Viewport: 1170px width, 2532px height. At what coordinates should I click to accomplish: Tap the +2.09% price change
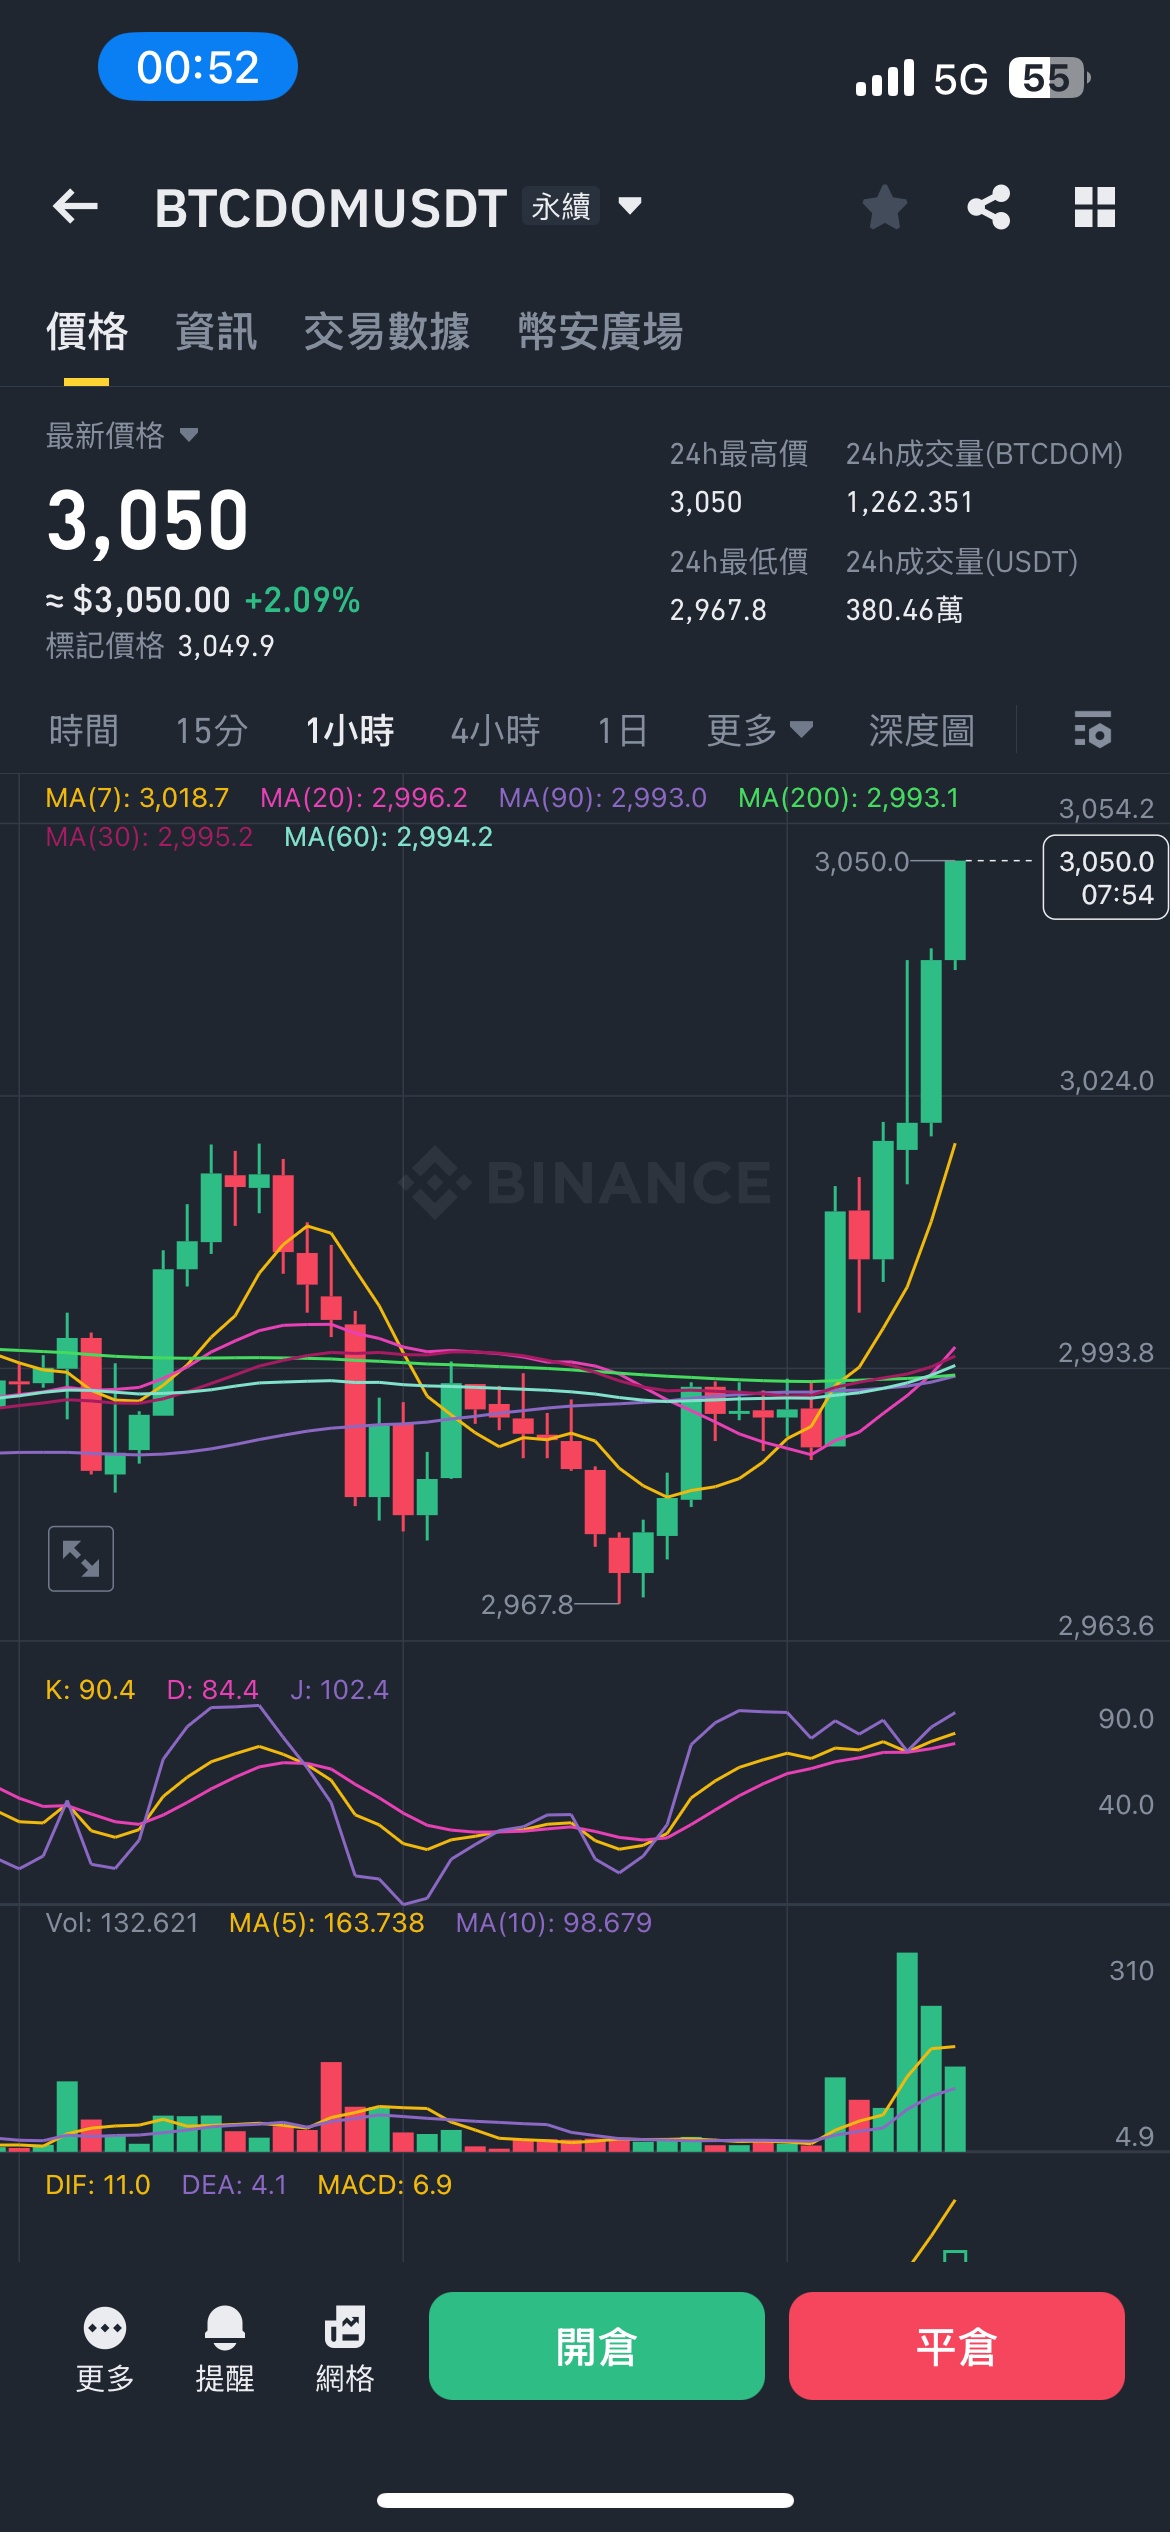(x=302, y=600)
